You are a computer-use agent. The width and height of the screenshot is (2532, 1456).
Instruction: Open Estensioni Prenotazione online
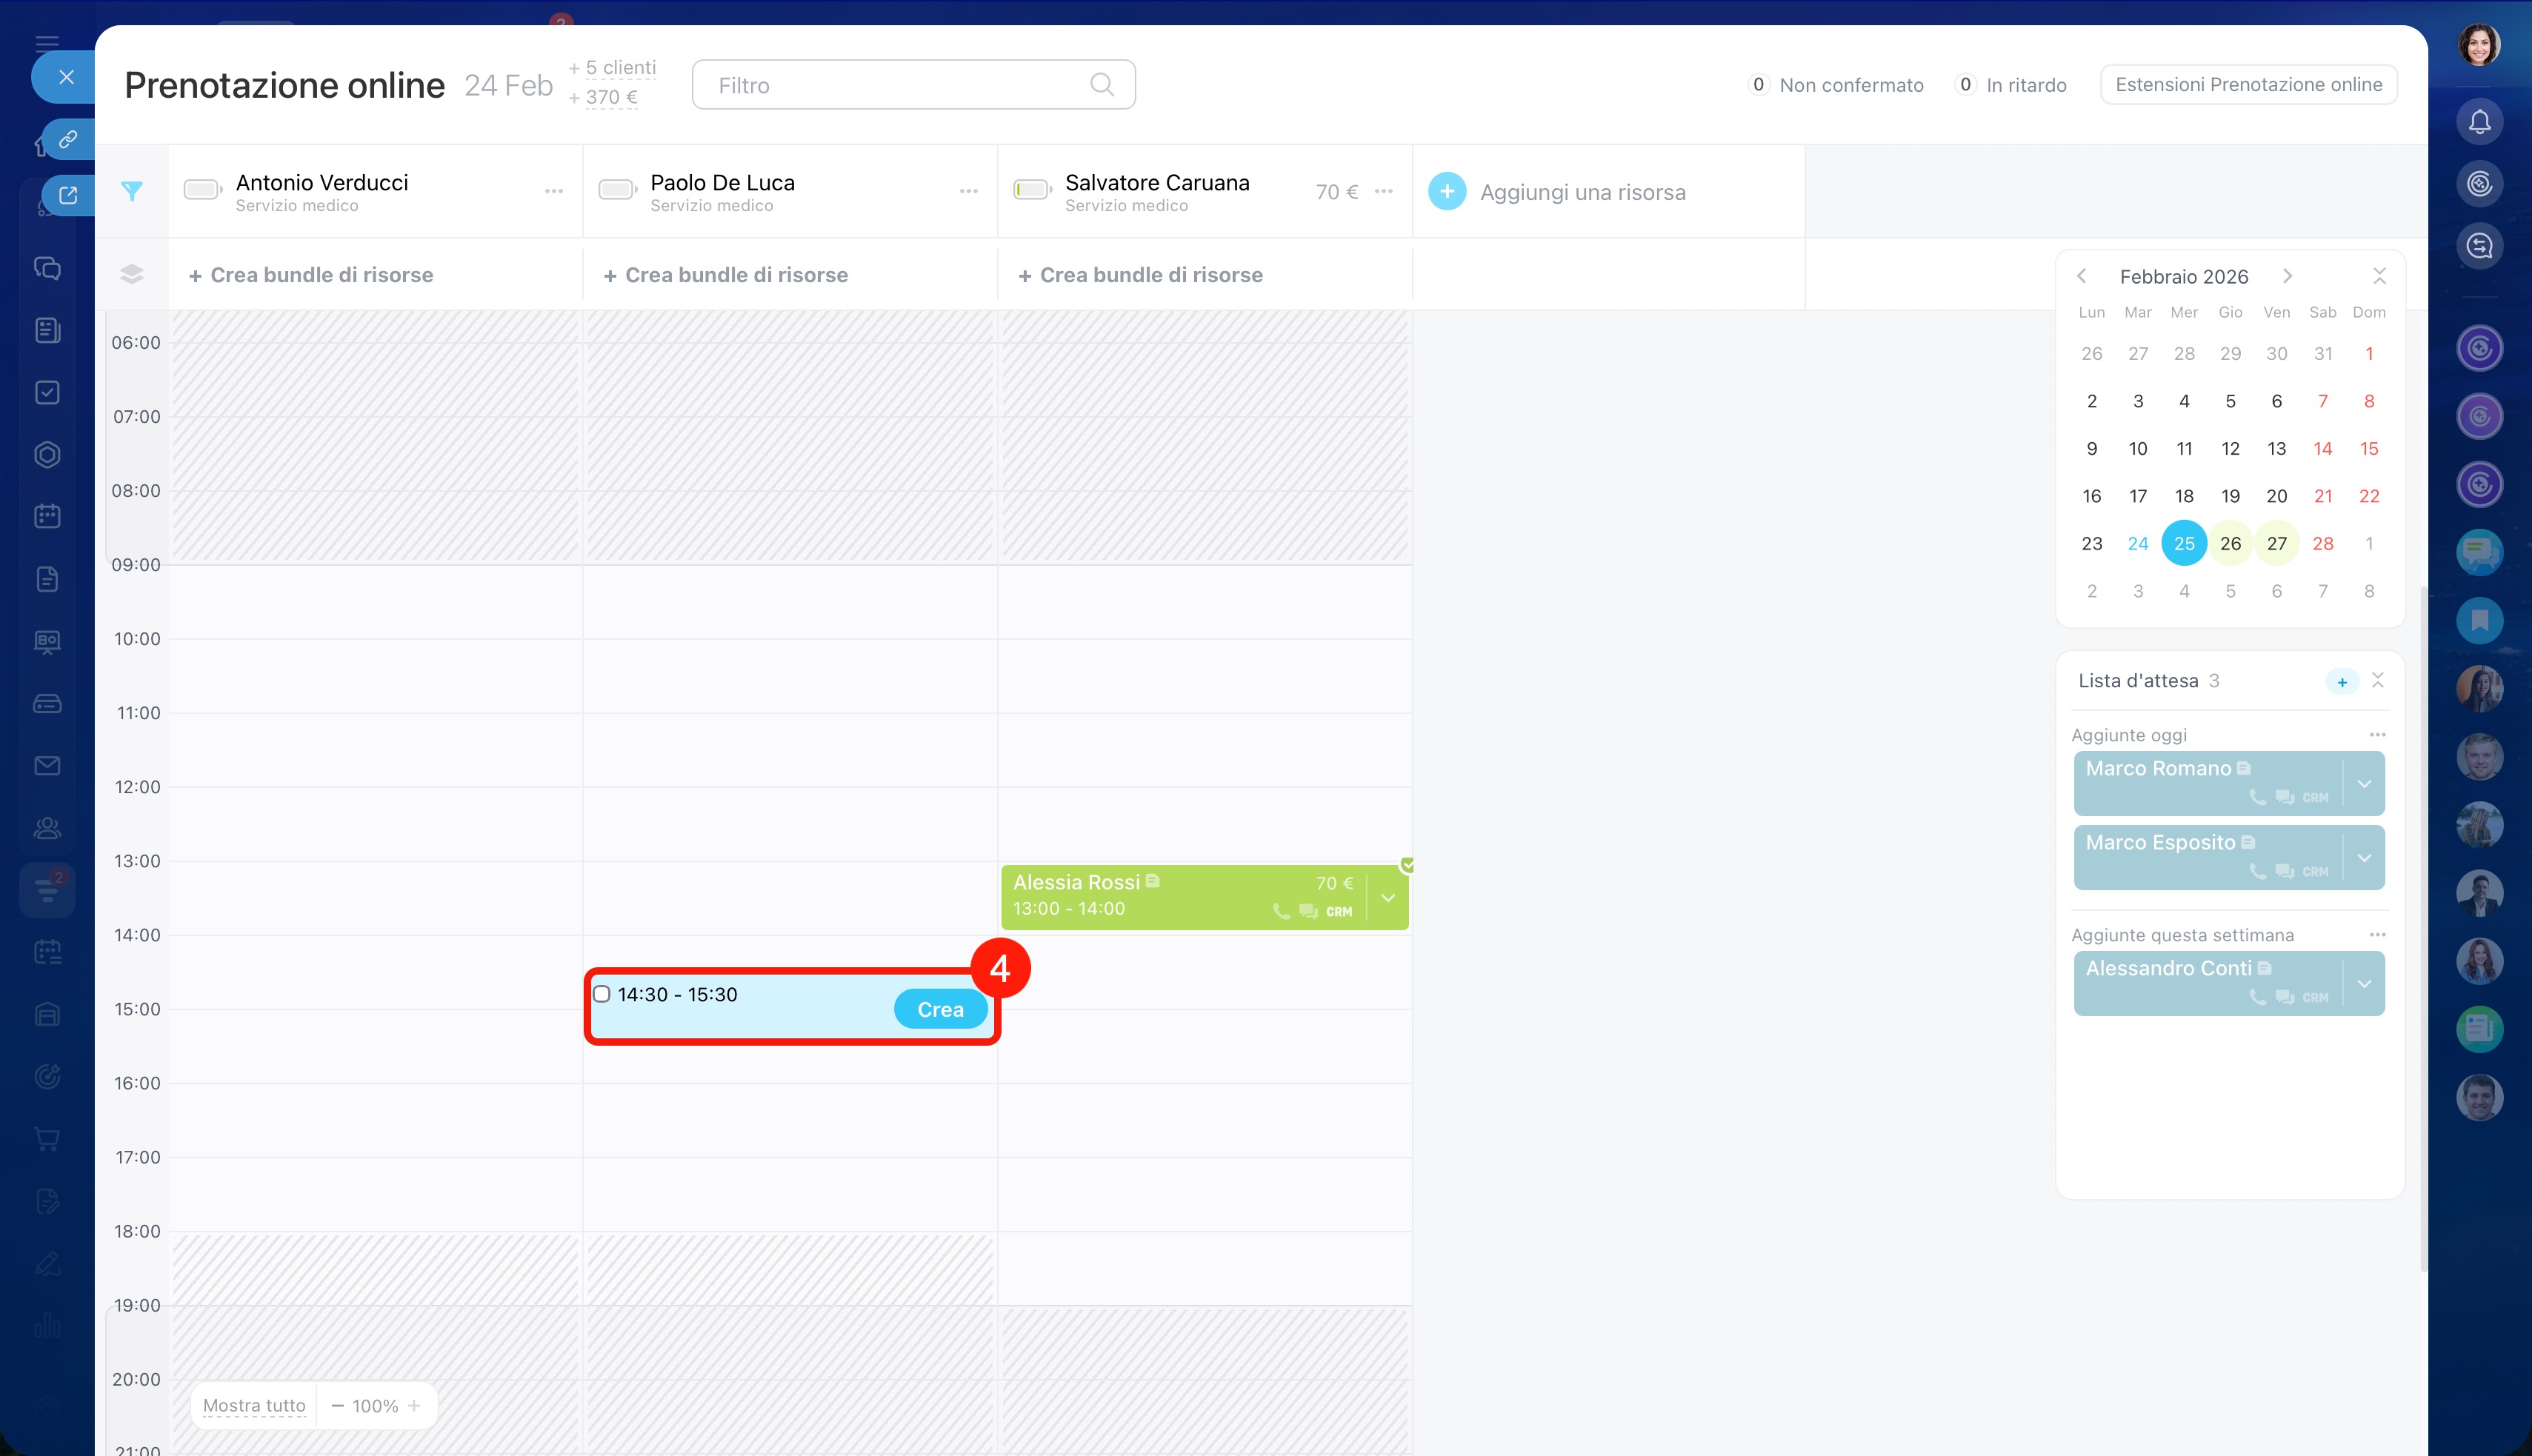2248,85
